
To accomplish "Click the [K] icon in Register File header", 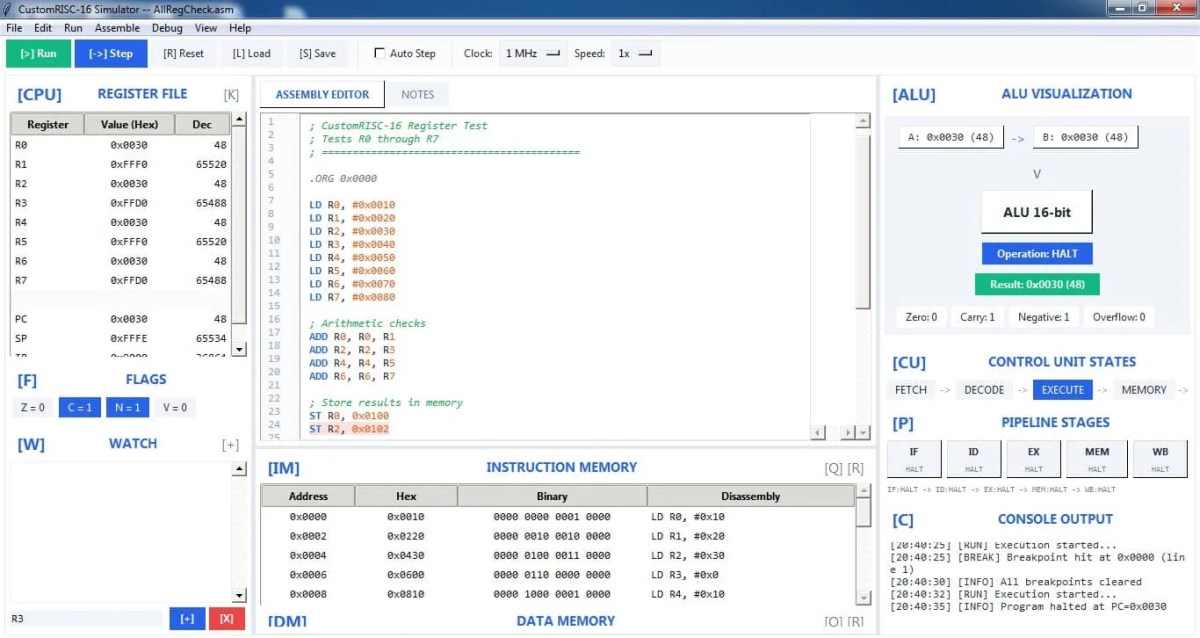I will click(231, 95).
